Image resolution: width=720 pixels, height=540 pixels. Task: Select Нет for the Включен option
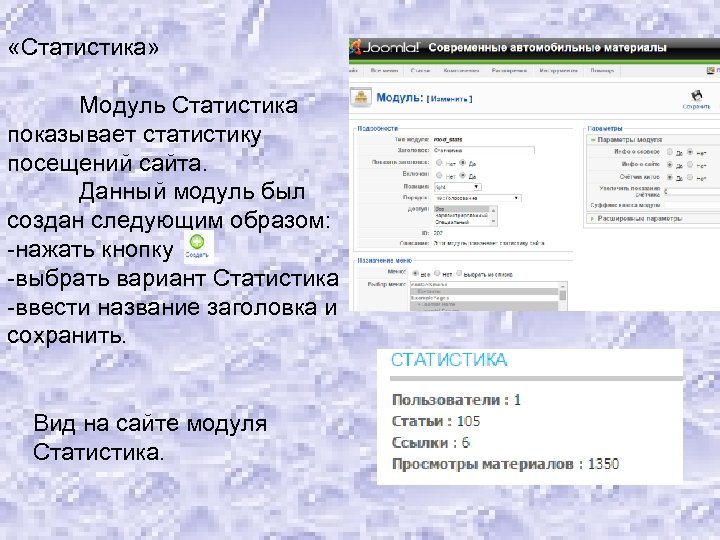(x=439, y=175)
